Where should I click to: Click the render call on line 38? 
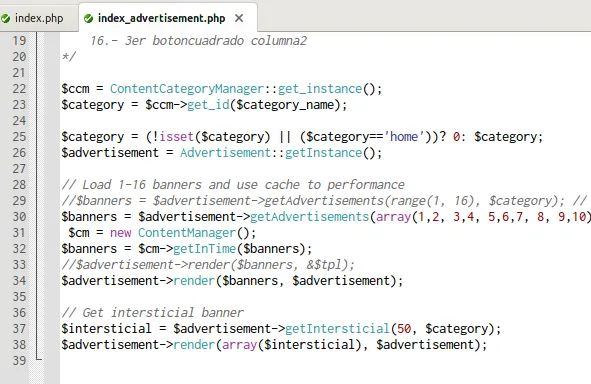pyautogui.click(x=194, y=345)
